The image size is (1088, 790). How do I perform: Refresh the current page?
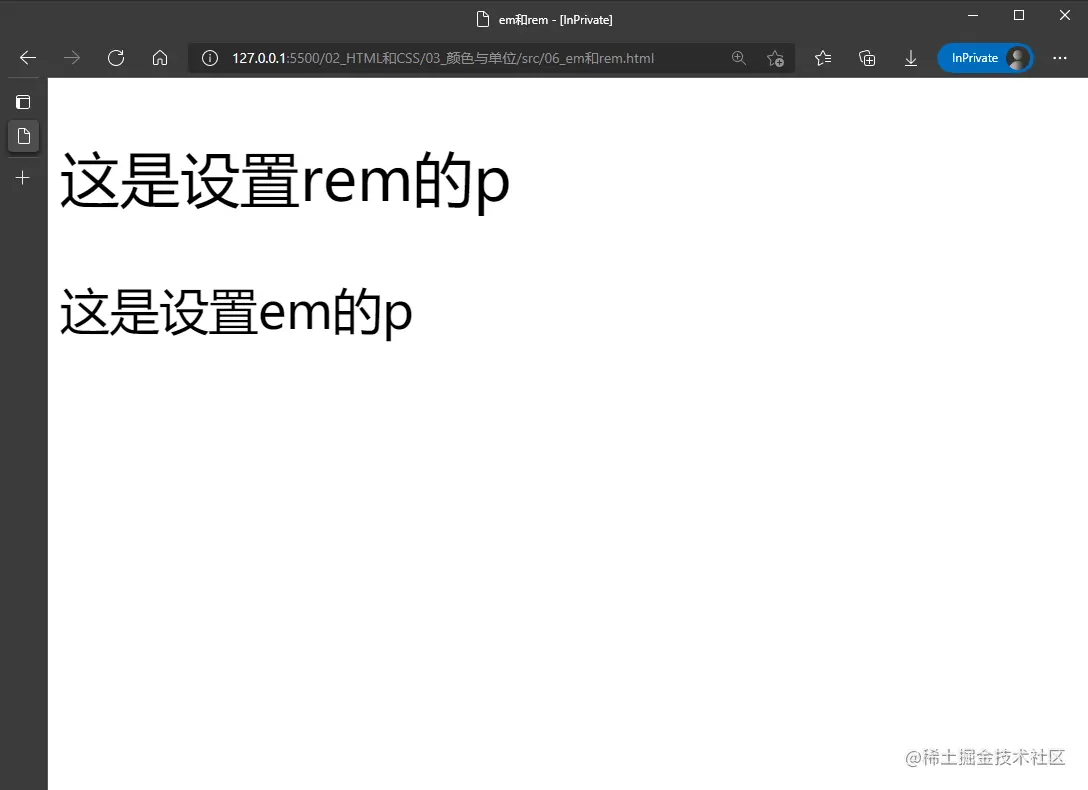116,58
